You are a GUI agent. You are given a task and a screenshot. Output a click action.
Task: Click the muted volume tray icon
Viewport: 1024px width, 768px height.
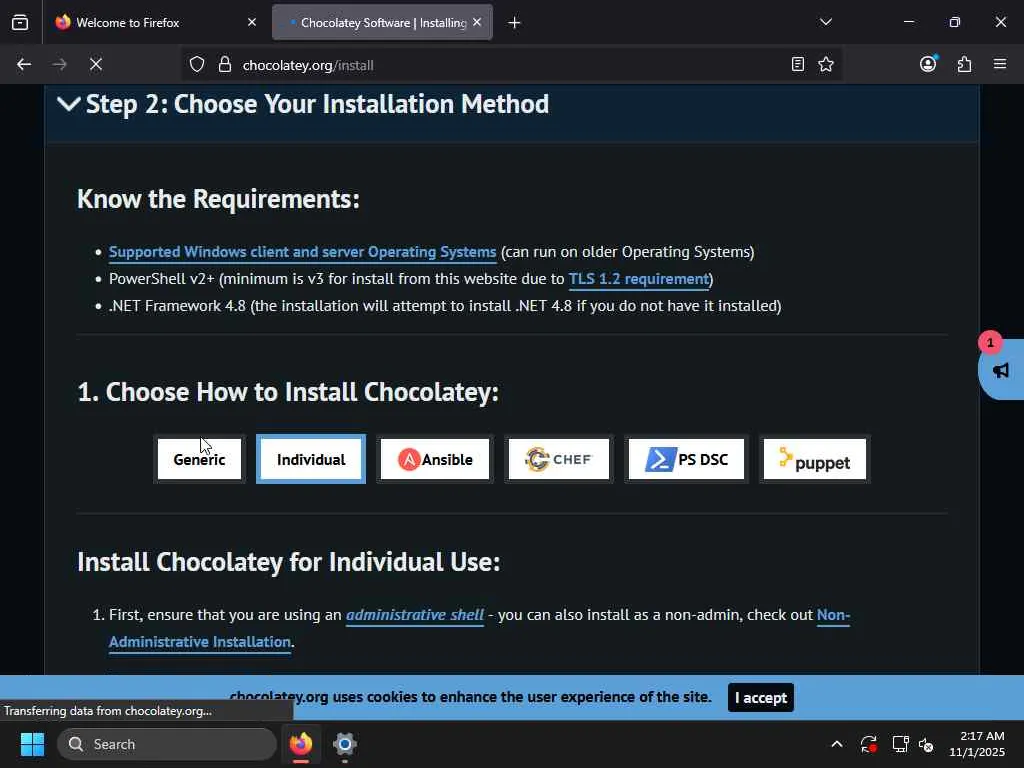[x=926, y=744]
